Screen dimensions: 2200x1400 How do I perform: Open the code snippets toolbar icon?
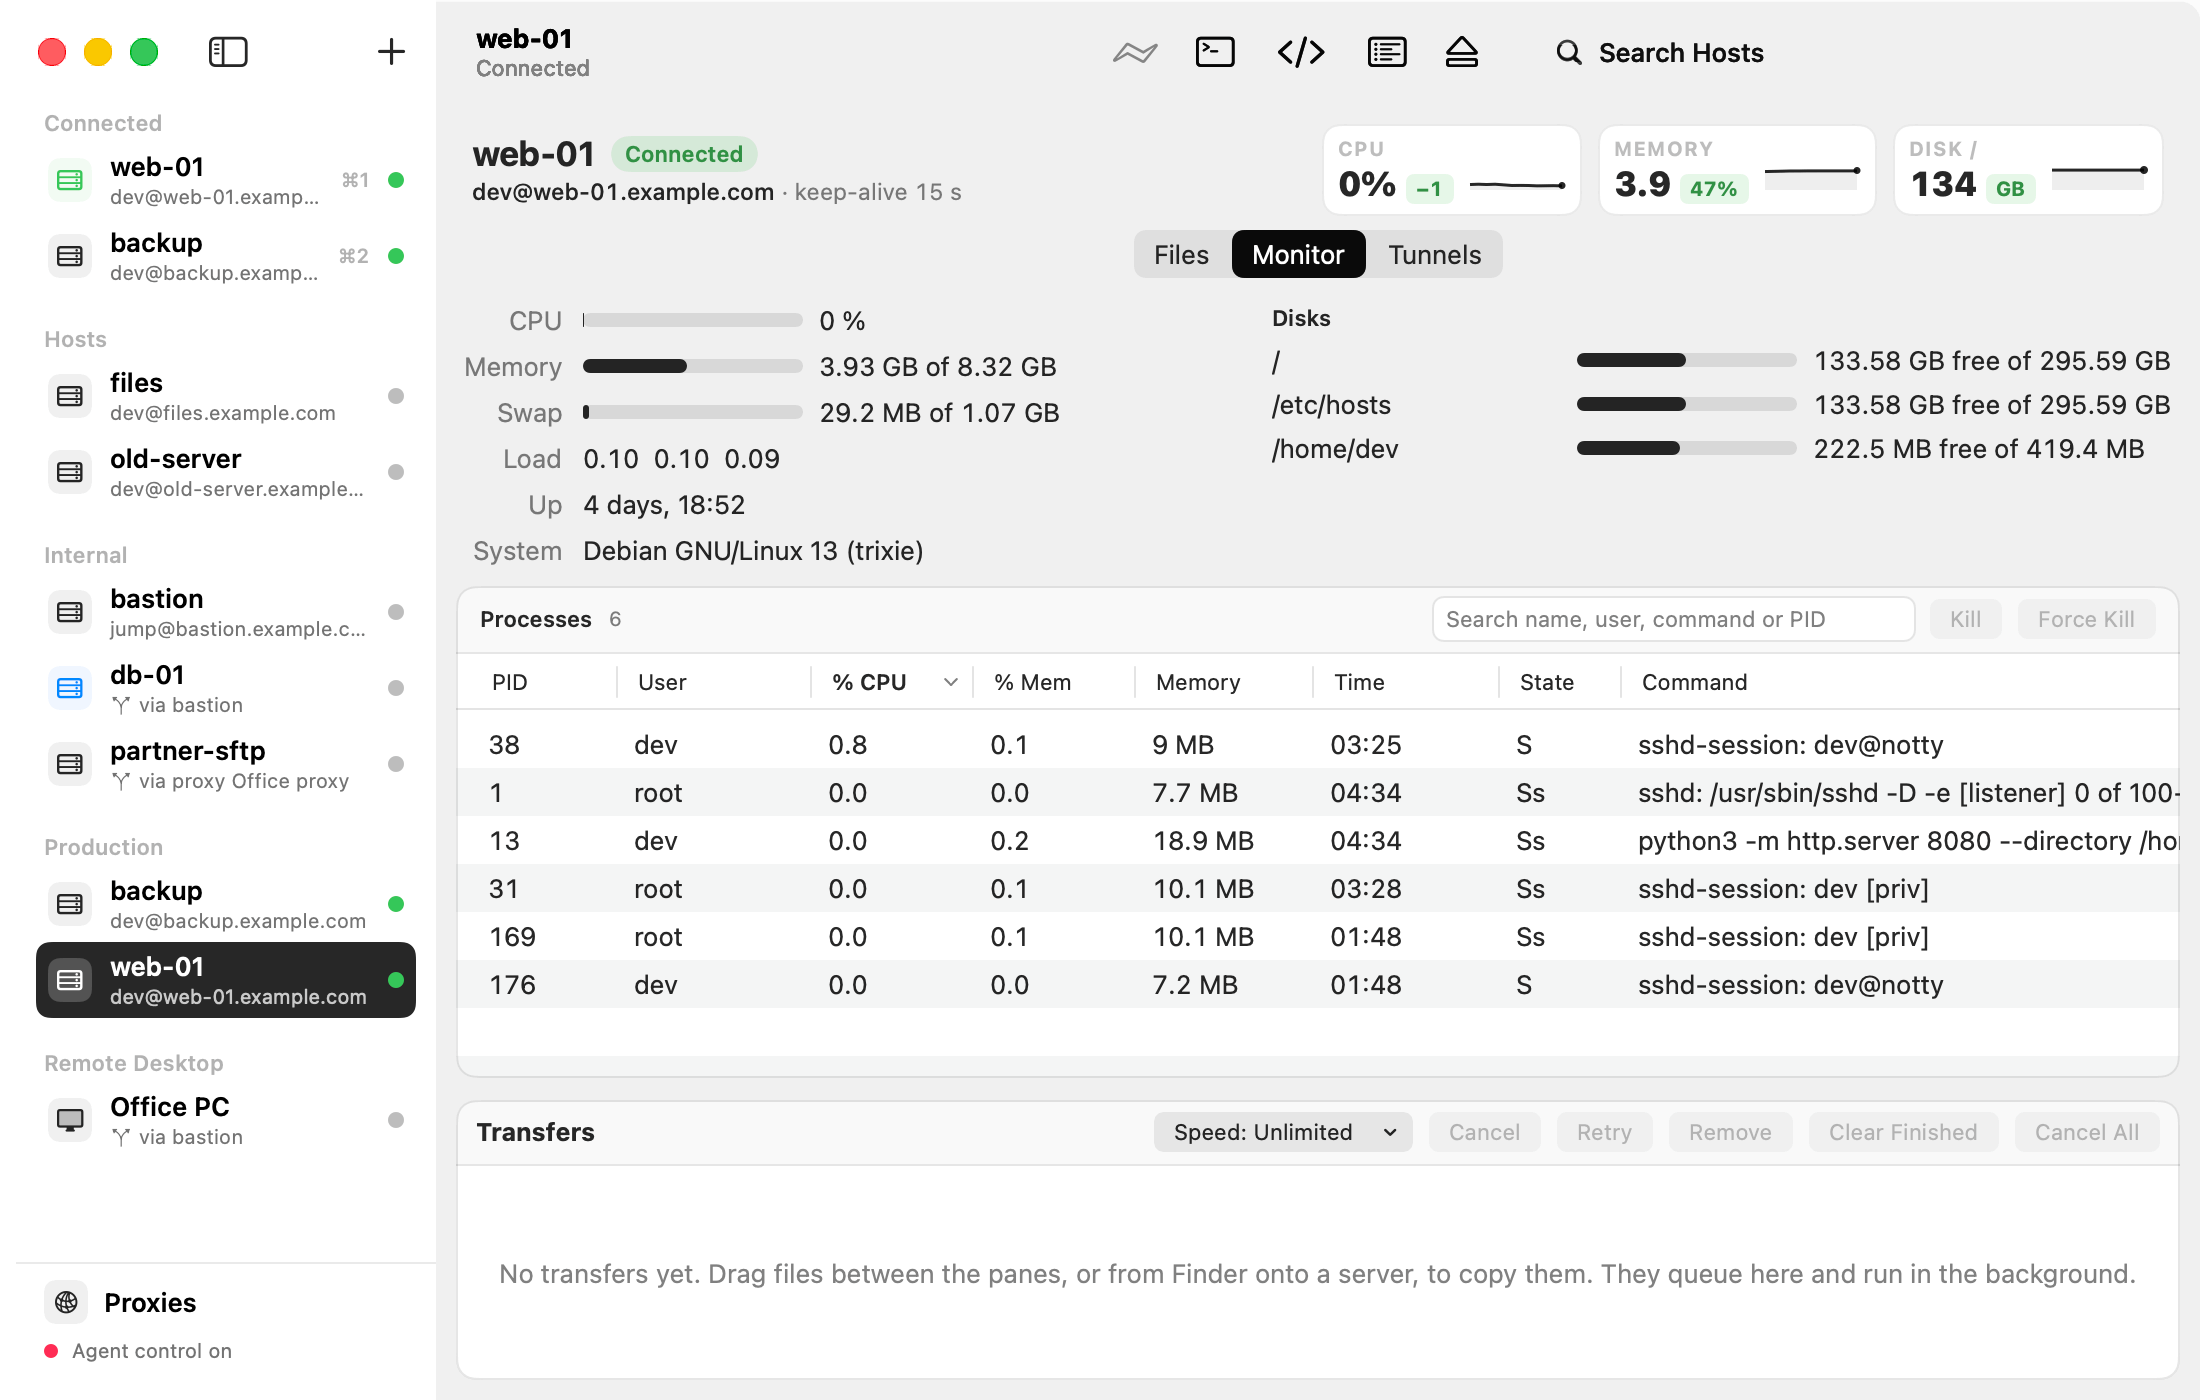pos(1301,52)
